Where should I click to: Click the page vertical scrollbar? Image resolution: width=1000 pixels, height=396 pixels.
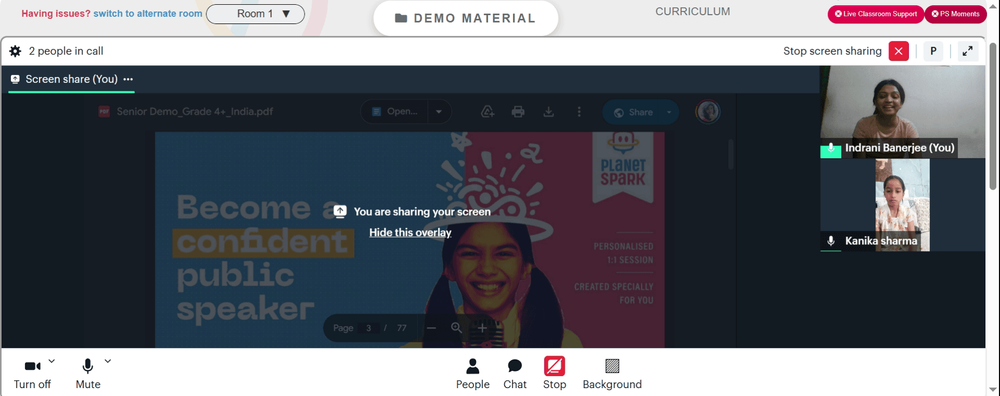(x=993, y=115)
